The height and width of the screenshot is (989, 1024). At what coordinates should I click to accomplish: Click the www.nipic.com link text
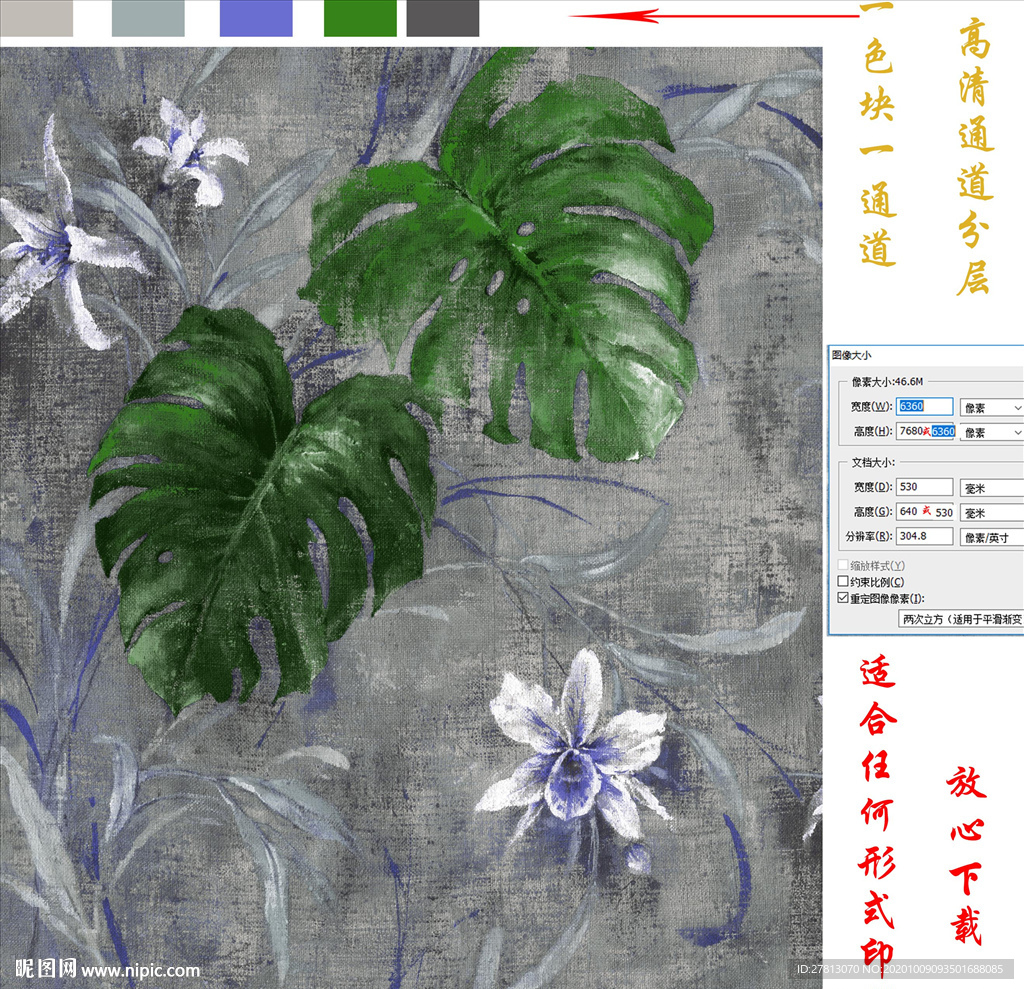click(x=141, y=971)
